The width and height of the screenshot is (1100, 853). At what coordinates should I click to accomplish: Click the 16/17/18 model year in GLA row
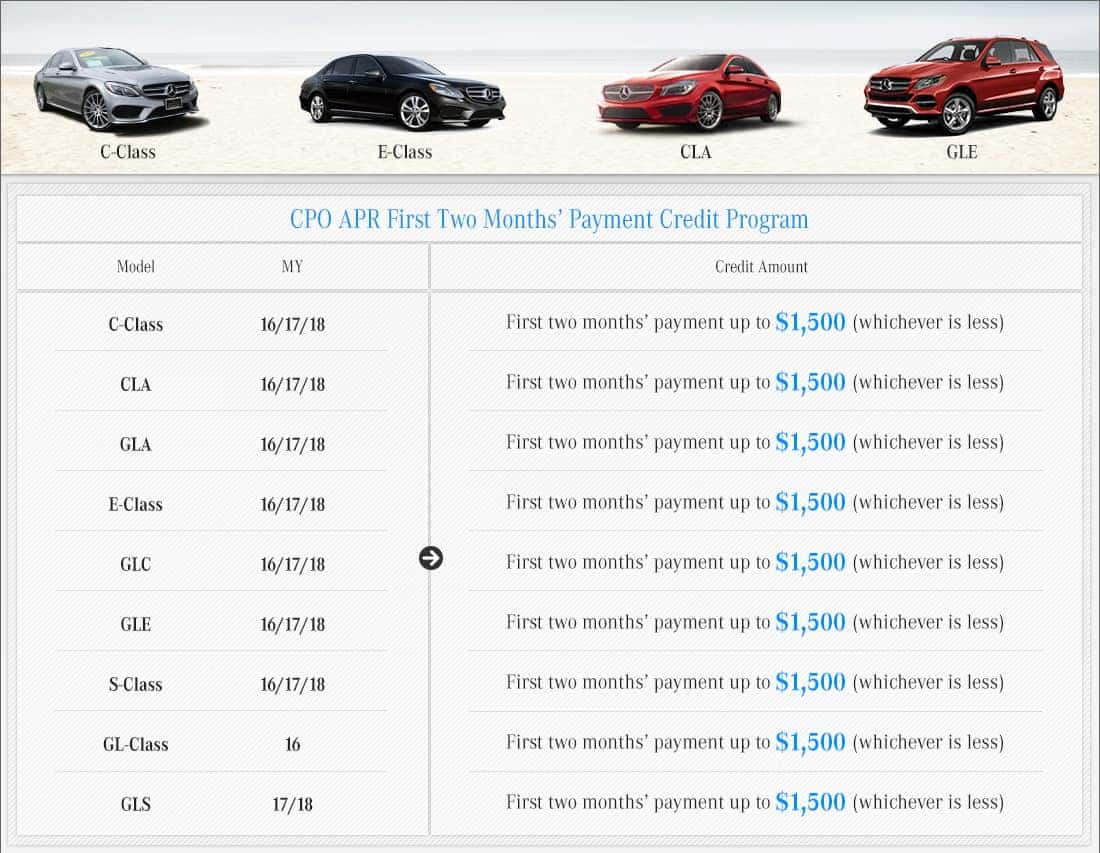pyautogui.click(x=293, y=444)
